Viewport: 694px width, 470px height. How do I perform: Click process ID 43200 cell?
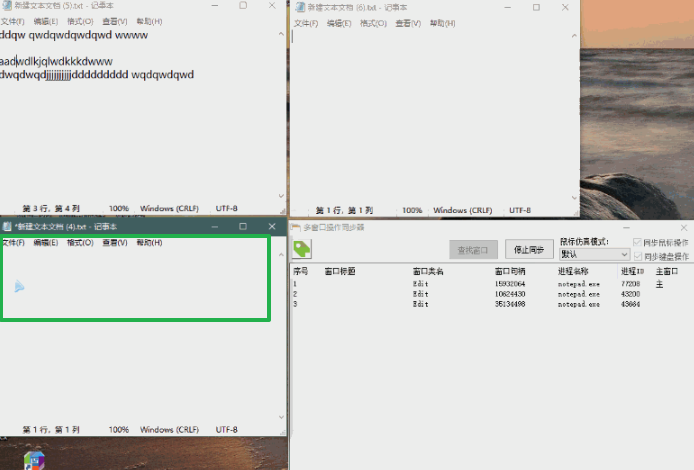630,294
